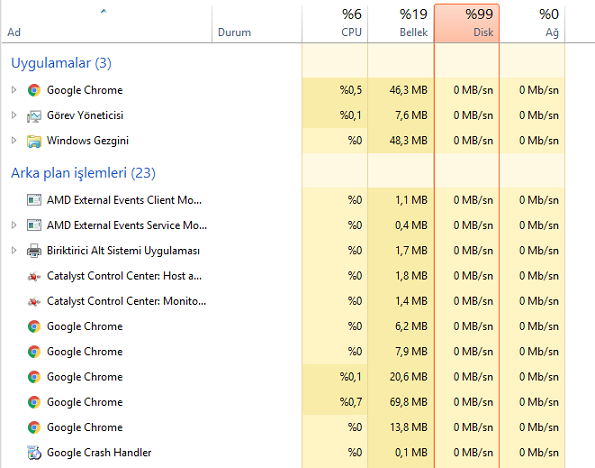Sort processes by the Ad column
The height and width of the screenshot is (468, 595).
(107, 23)
